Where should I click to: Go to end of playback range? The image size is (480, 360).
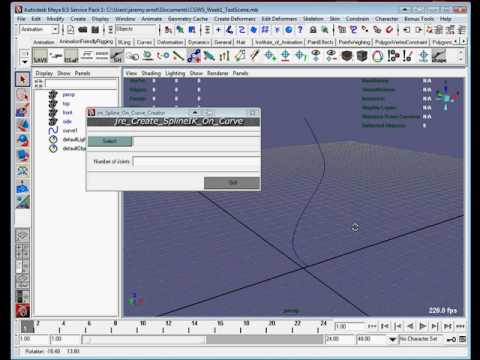(x=448, y=326)
